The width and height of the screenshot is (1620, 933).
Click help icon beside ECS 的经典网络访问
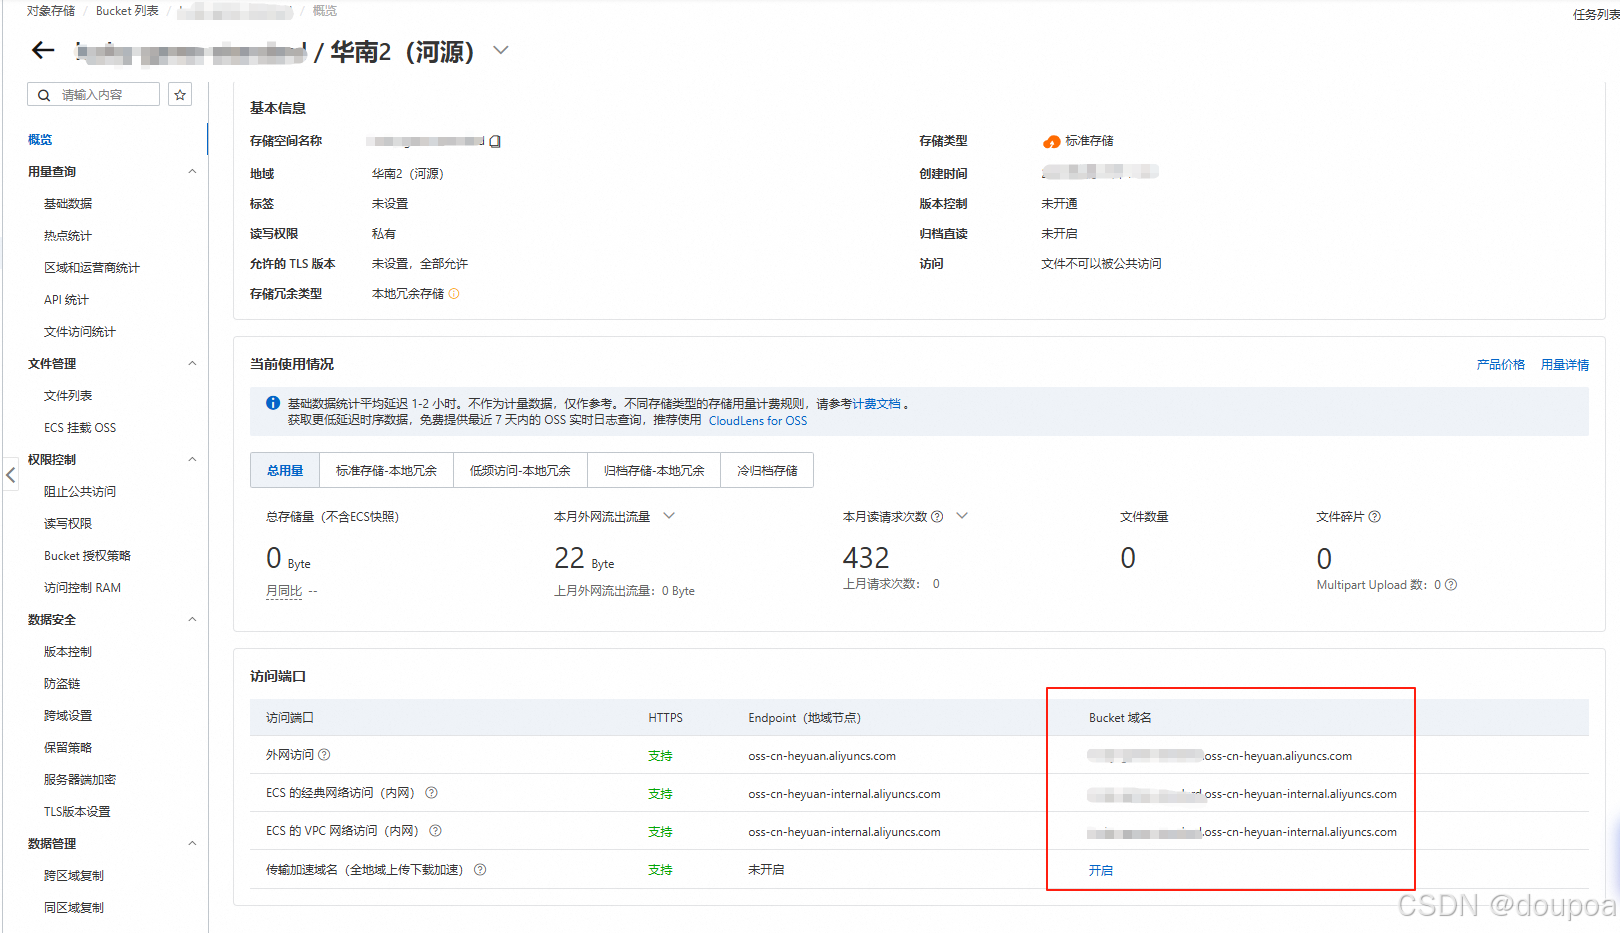pyautogui.click(x=432, y=793)
